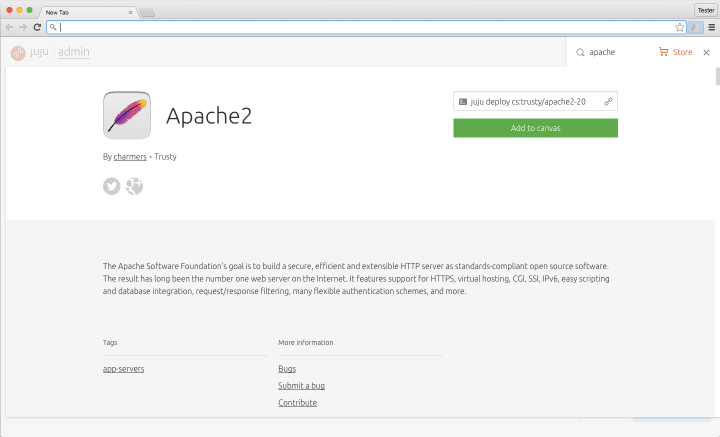Click the Juju logo icon
This screenshot has width=720, height=437.
[x=18, y=53]
